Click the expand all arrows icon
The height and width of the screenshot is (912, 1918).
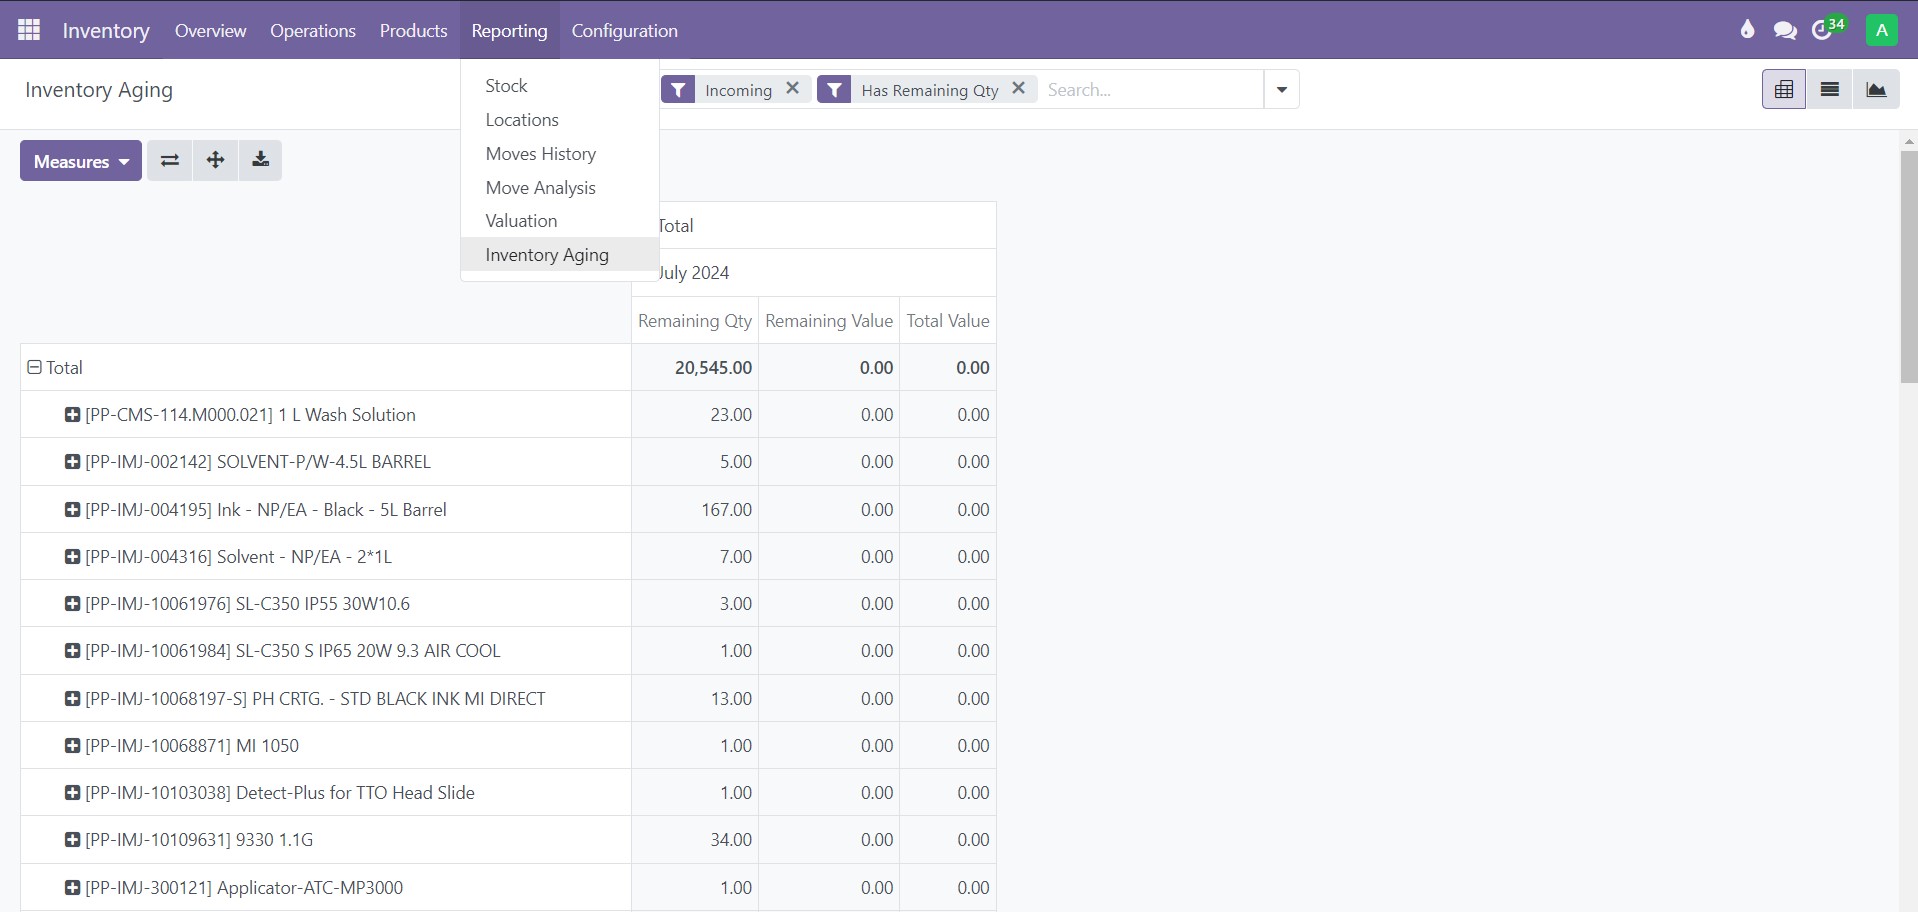pyautogui.click(x=215, y=160)
